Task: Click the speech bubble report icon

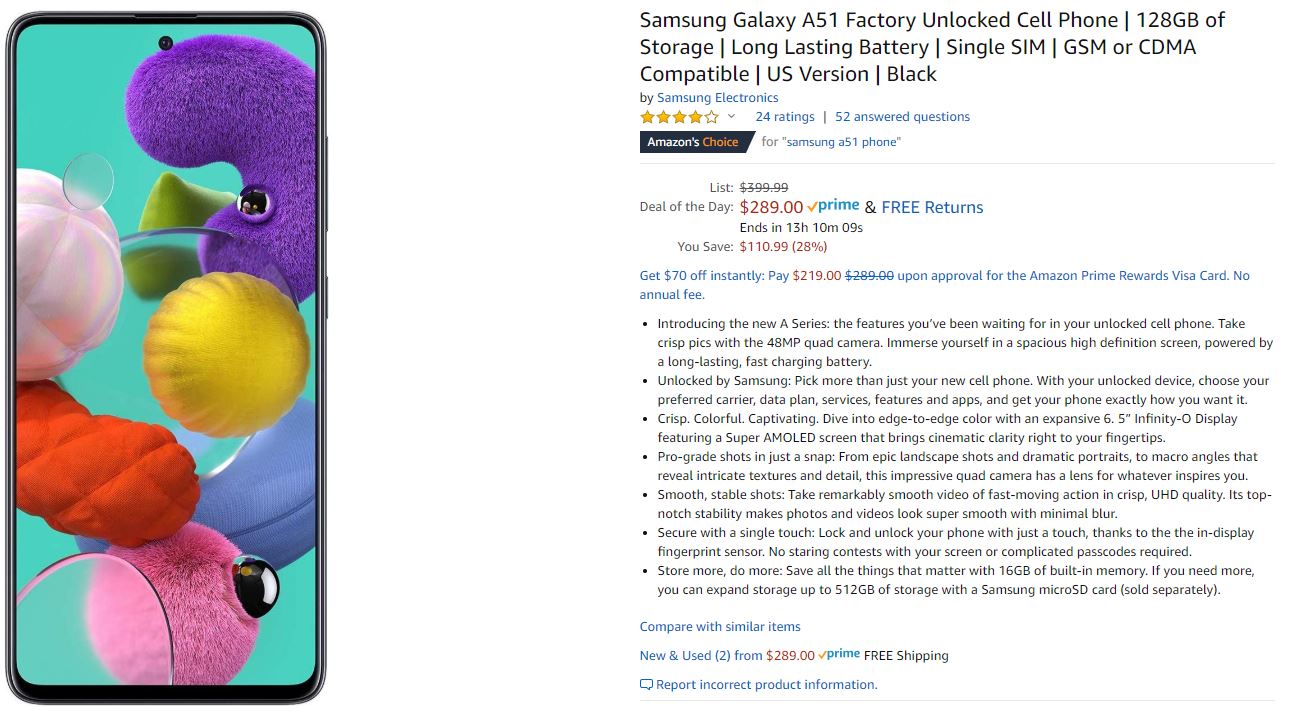Action: tap(646, 685)
